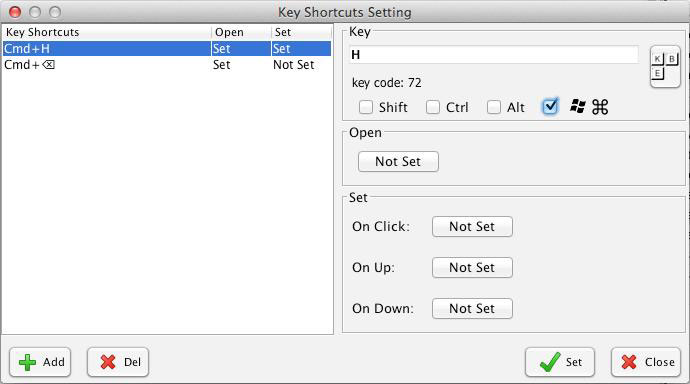This screenshot has width=690, height=384.
Task: Select the Cmd+Backspace shortcut row
Action: (x=167, y=65)
